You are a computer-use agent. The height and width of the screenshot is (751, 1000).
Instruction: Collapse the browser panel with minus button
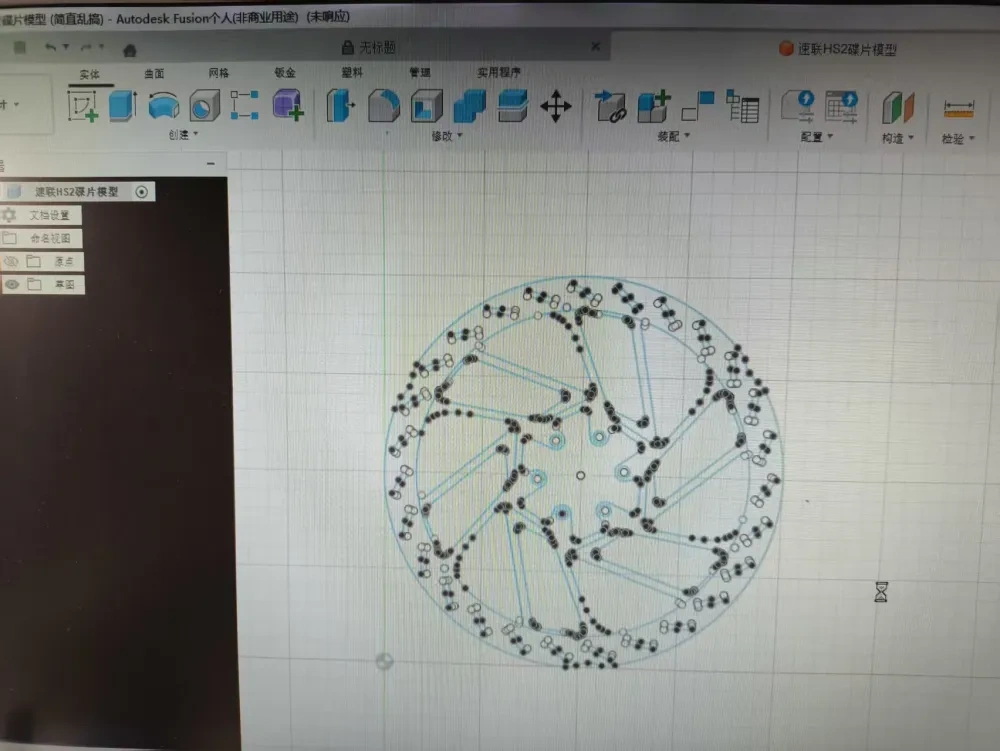click(x=211, y=164)
